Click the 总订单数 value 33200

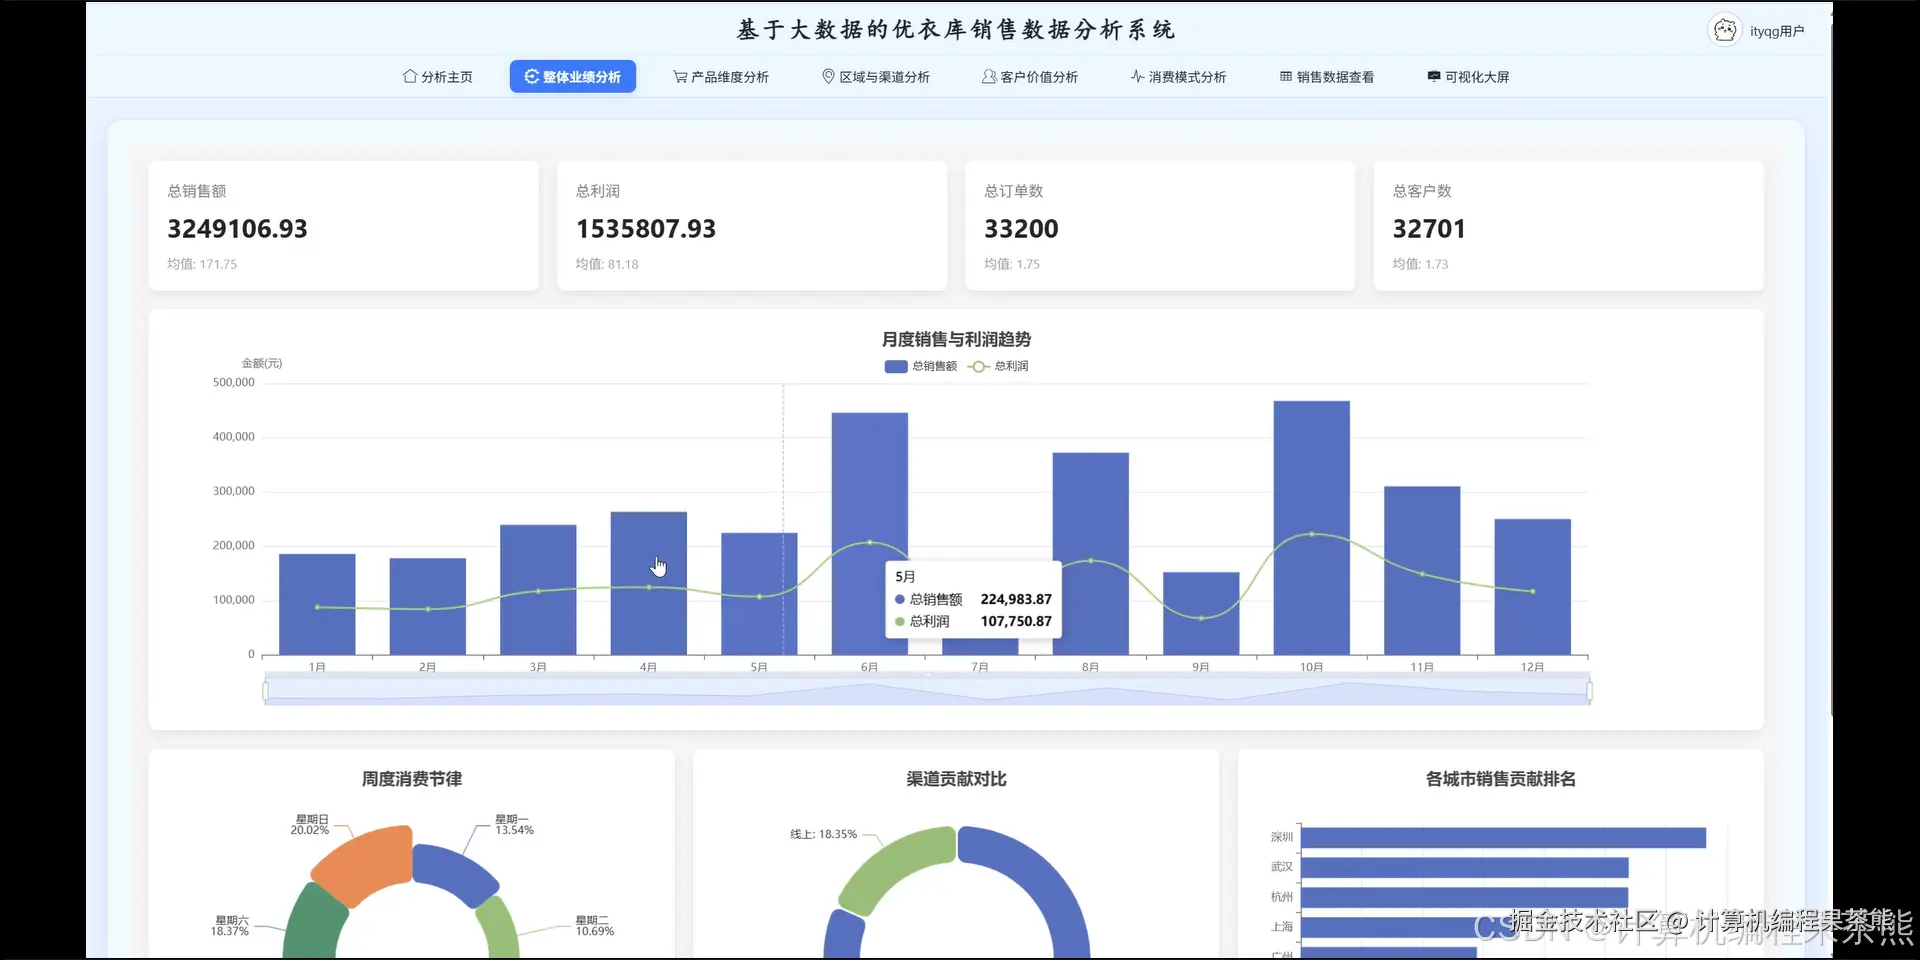click(x=1021, y=229)
